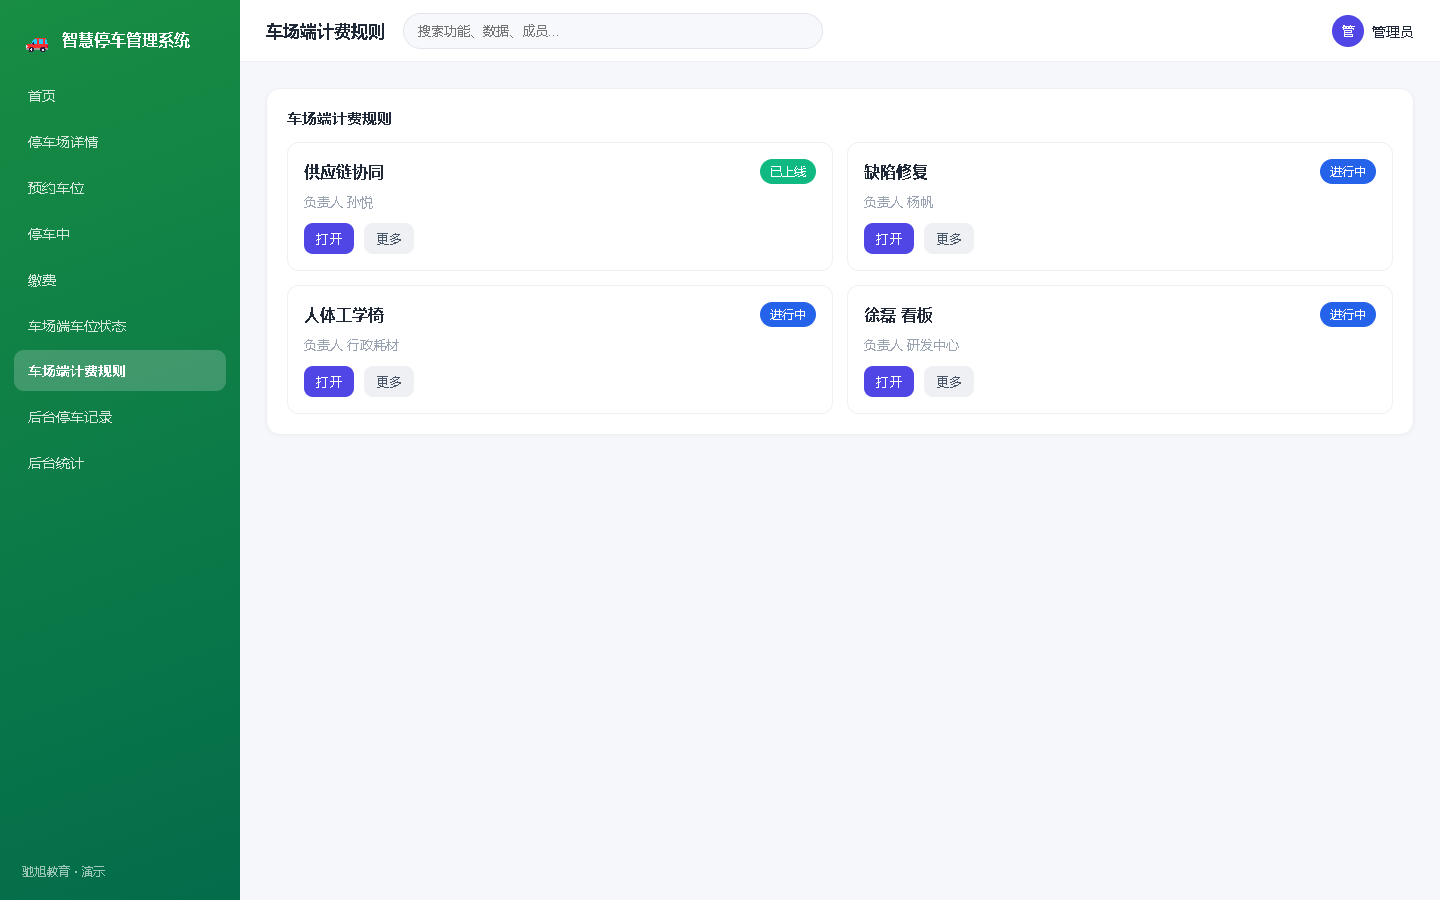The height and width of the screenshot is (900, 1440).
Task: Open the 停车中 sidebar item
Action: coord(120,234)
